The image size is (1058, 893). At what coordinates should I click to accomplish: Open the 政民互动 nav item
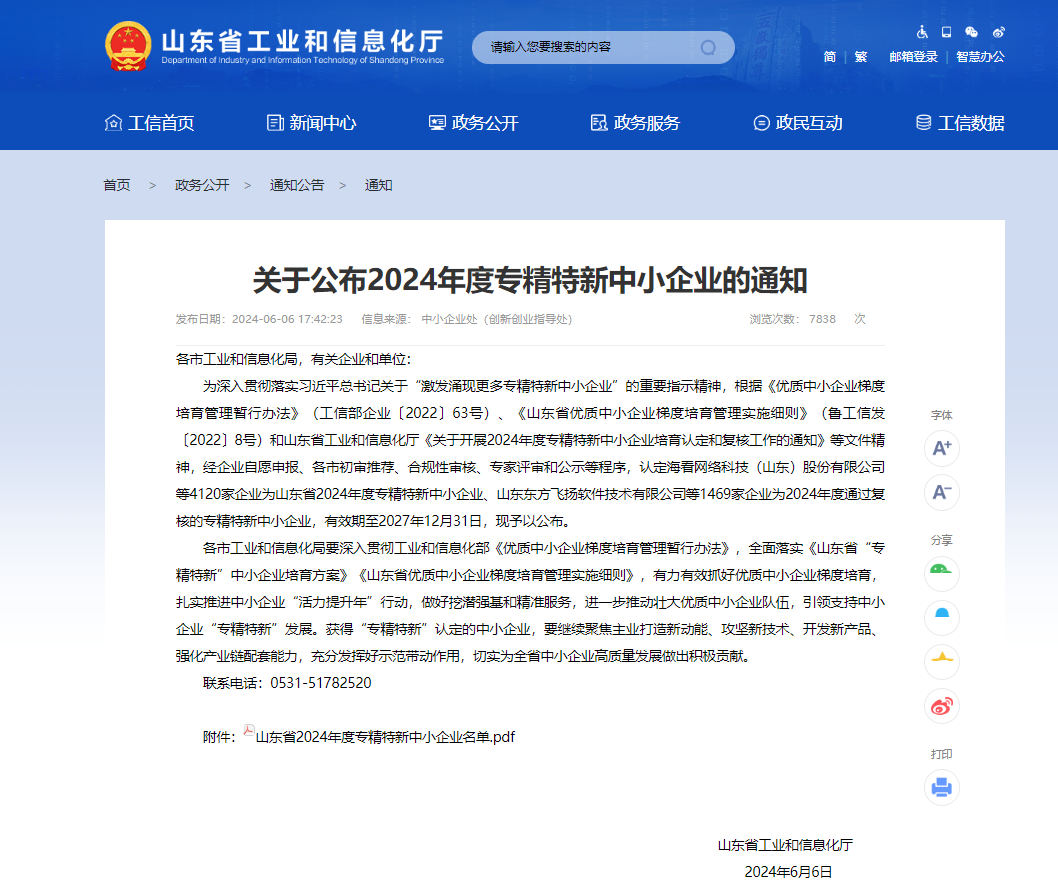click(809, 123)
